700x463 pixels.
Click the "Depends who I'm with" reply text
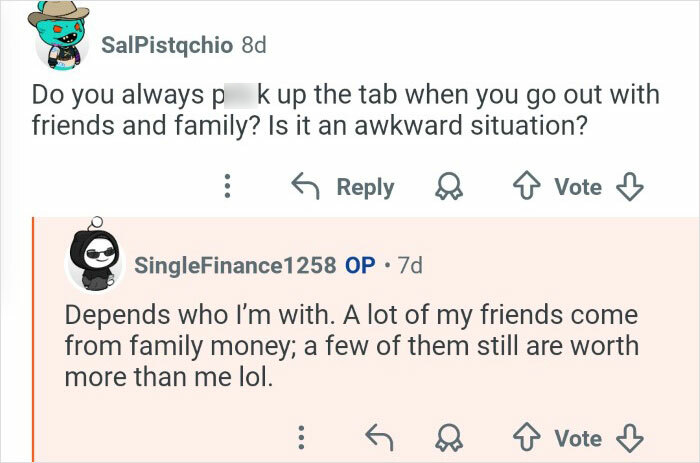click(x=350, y=347)
